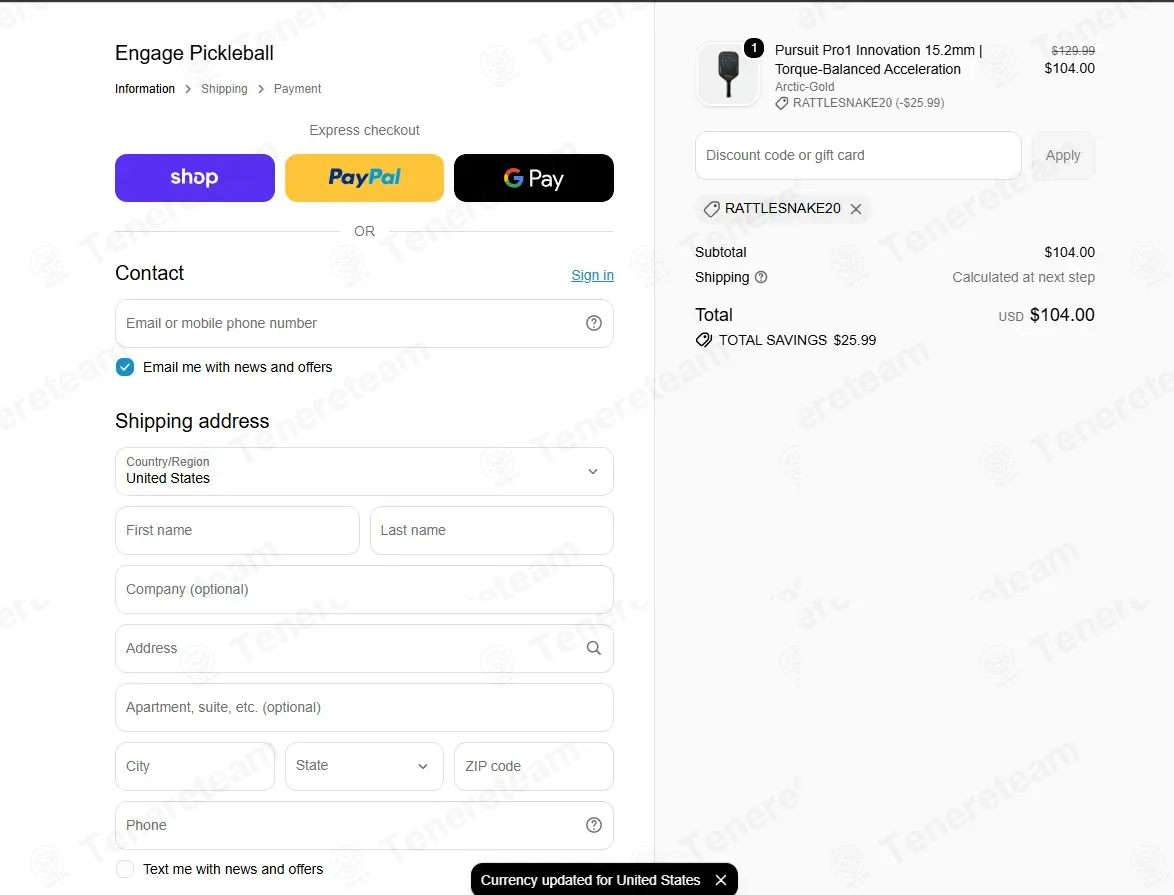This screenshot has height=895, width=1174.
Task: Click the paddle product thumbnail
Action: 728,74
